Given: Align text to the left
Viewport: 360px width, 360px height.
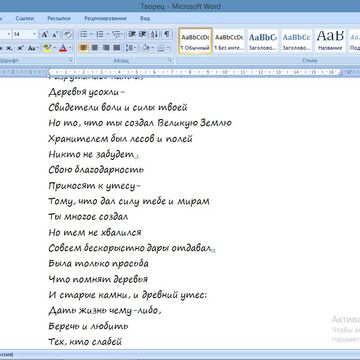Looking at the screenshot, I should tap(84, 48).
